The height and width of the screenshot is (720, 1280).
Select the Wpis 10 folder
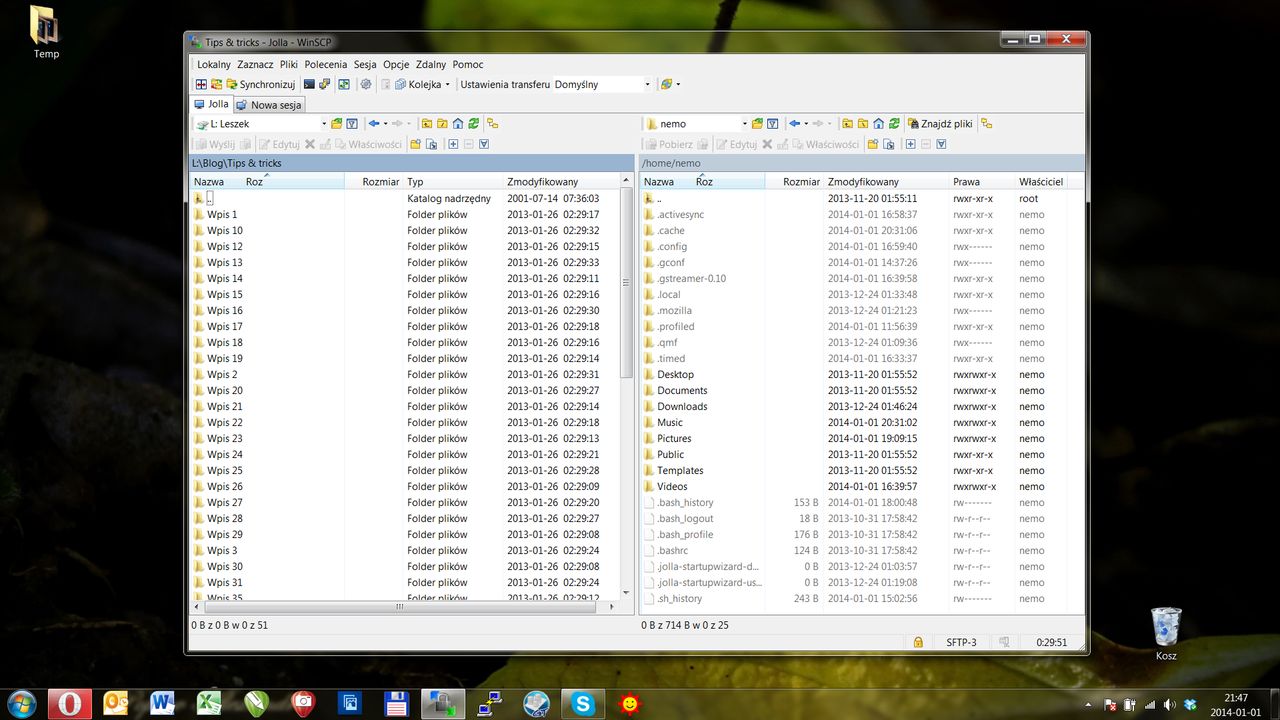coord(225,230)
